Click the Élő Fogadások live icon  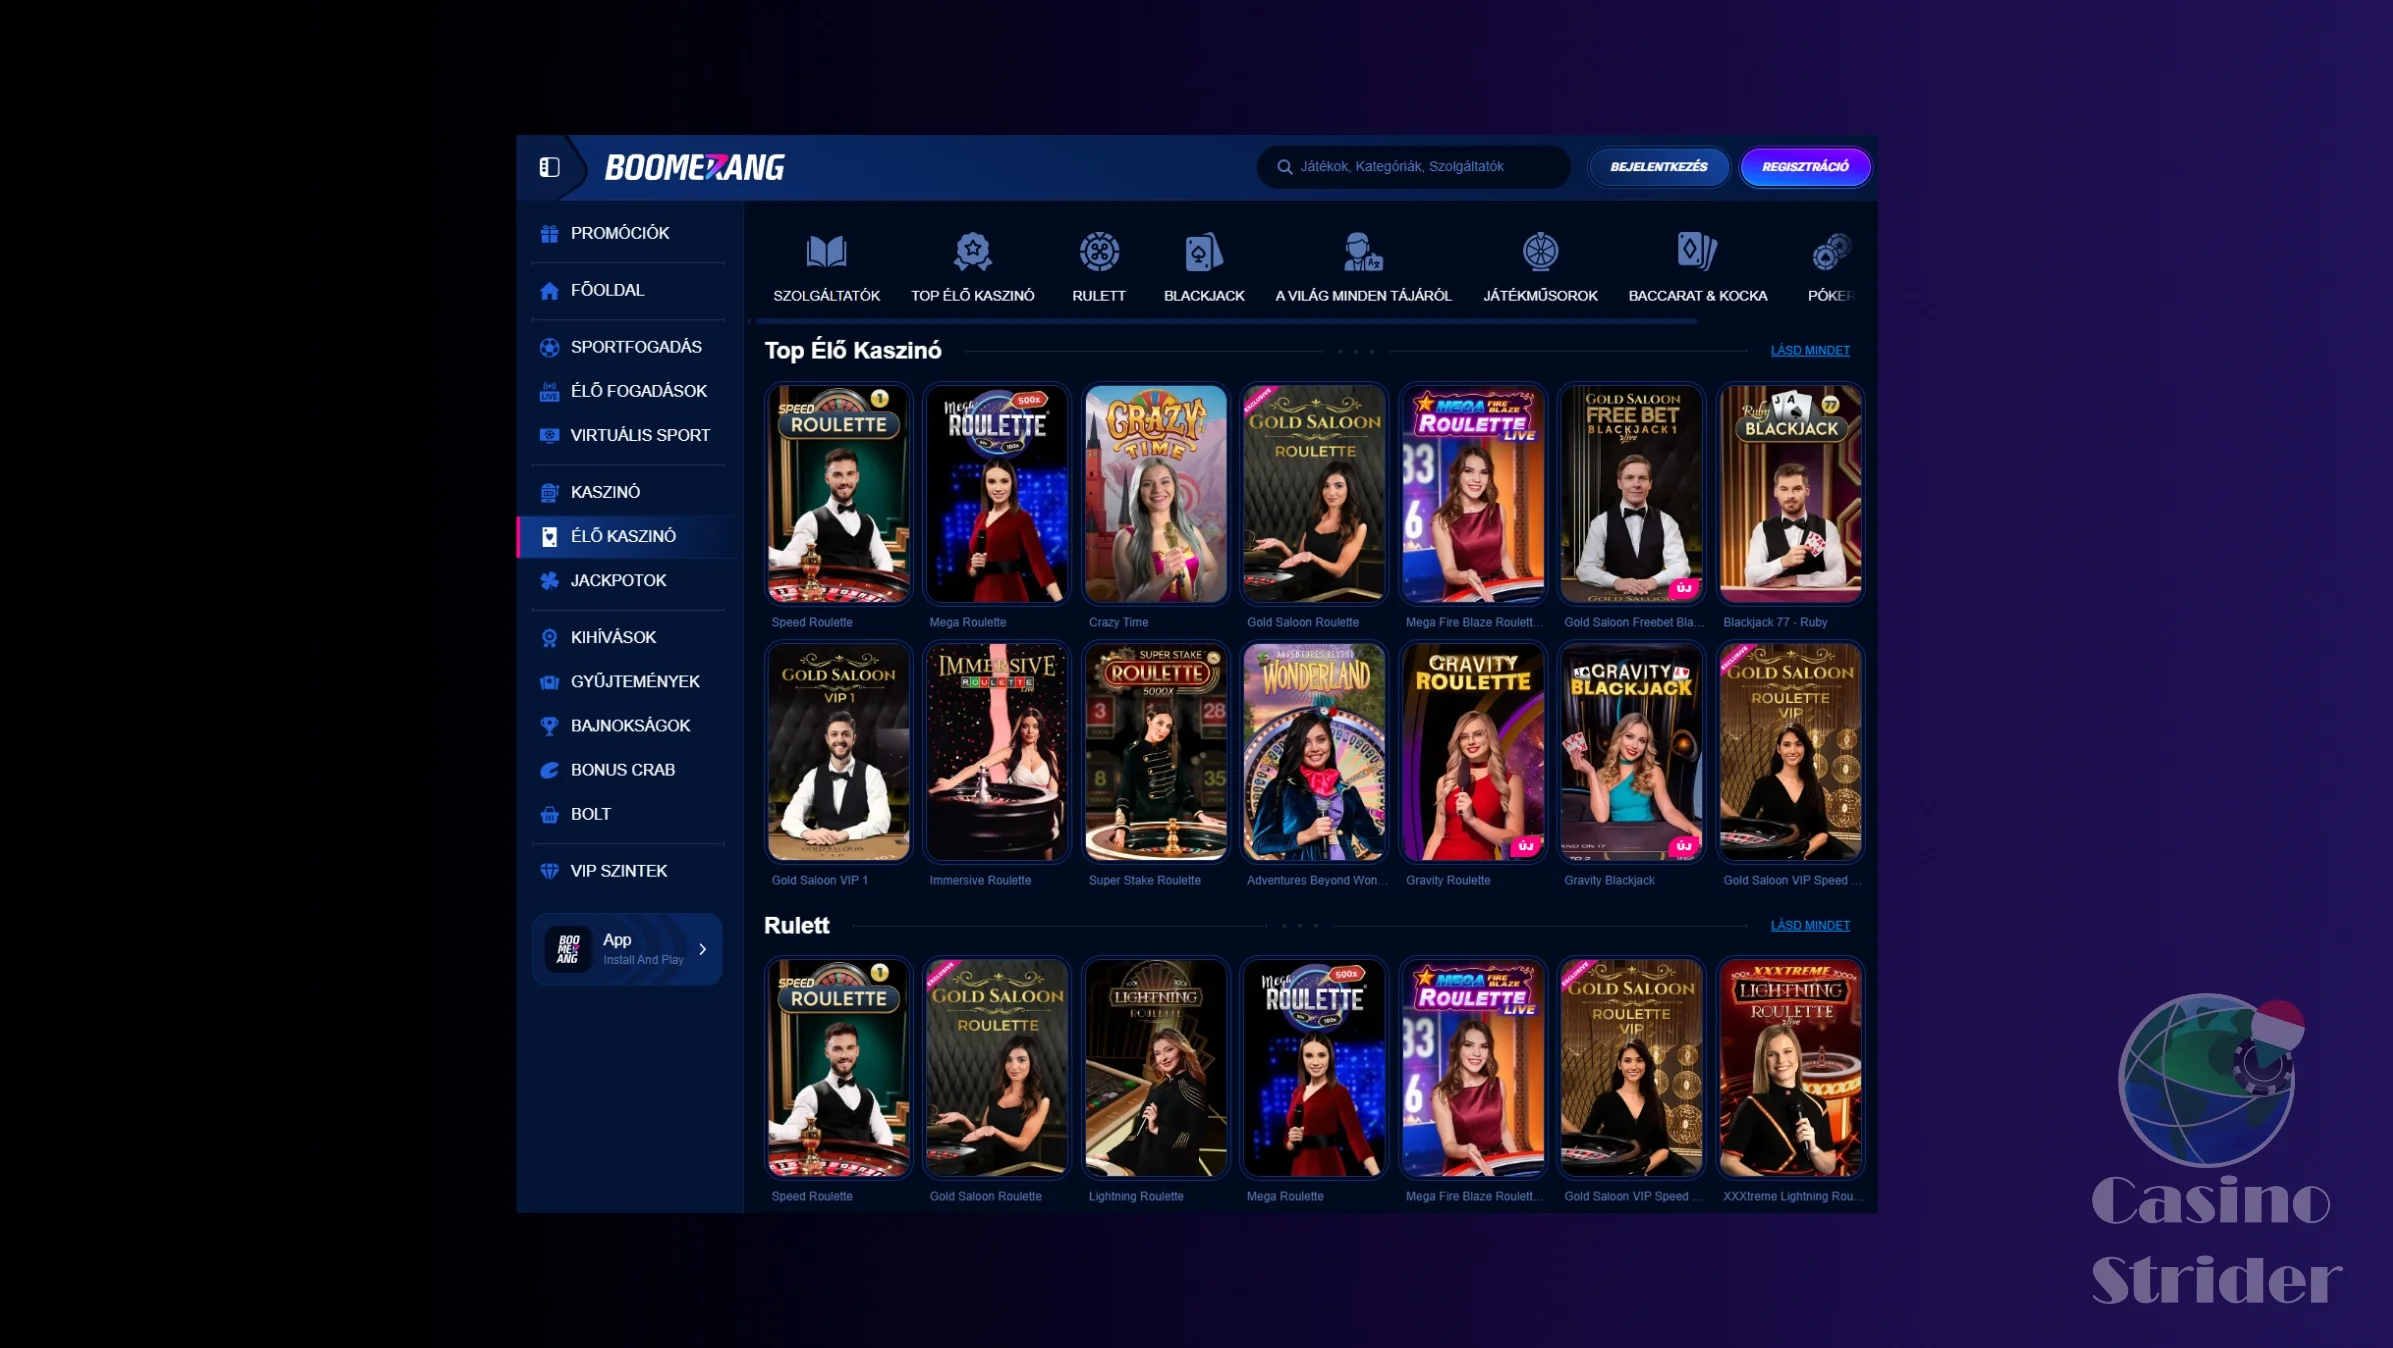coord(549,392)
